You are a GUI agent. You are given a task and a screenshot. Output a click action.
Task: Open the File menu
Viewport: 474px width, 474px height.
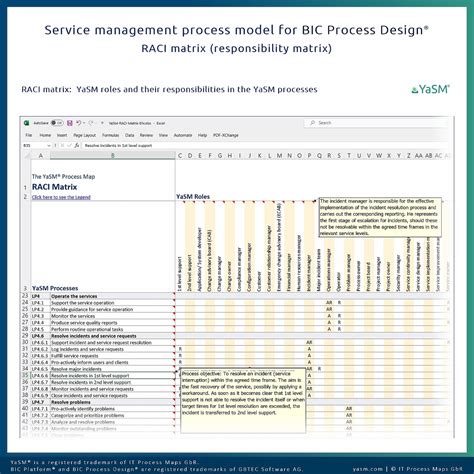(x=29, y=135)
